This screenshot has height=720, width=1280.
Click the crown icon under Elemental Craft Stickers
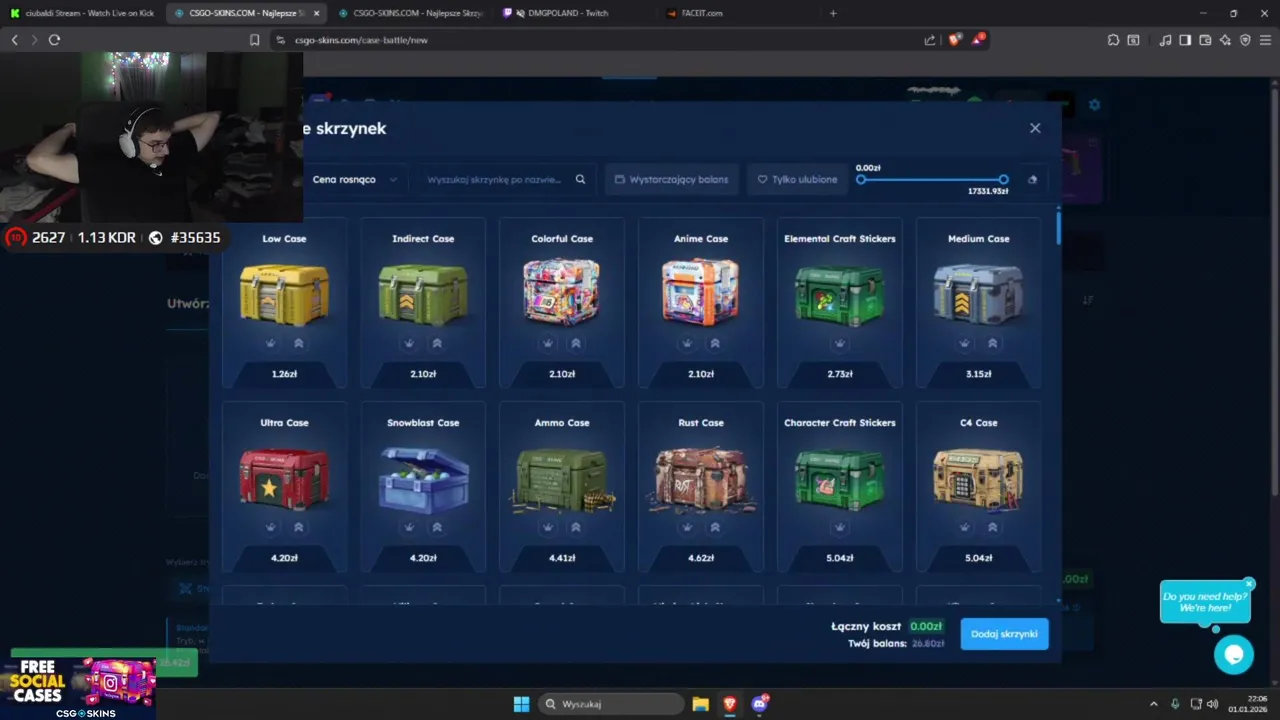click(840, 343)
